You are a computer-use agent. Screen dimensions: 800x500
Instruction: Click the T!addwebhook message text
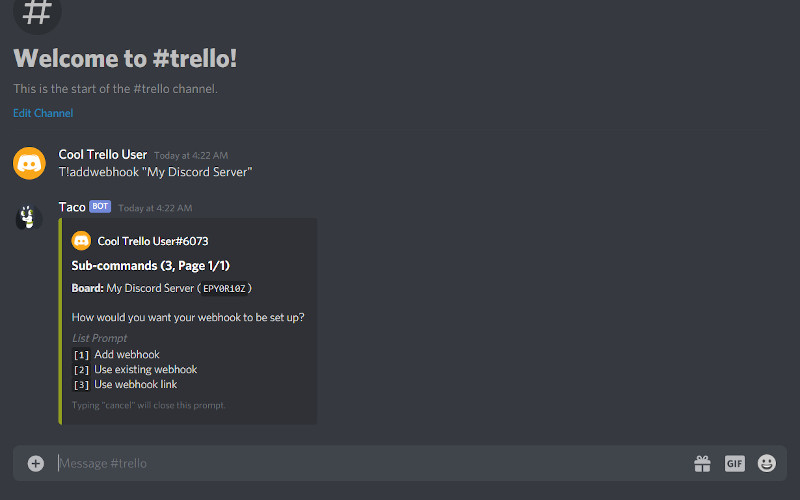(x=155, y=172)
